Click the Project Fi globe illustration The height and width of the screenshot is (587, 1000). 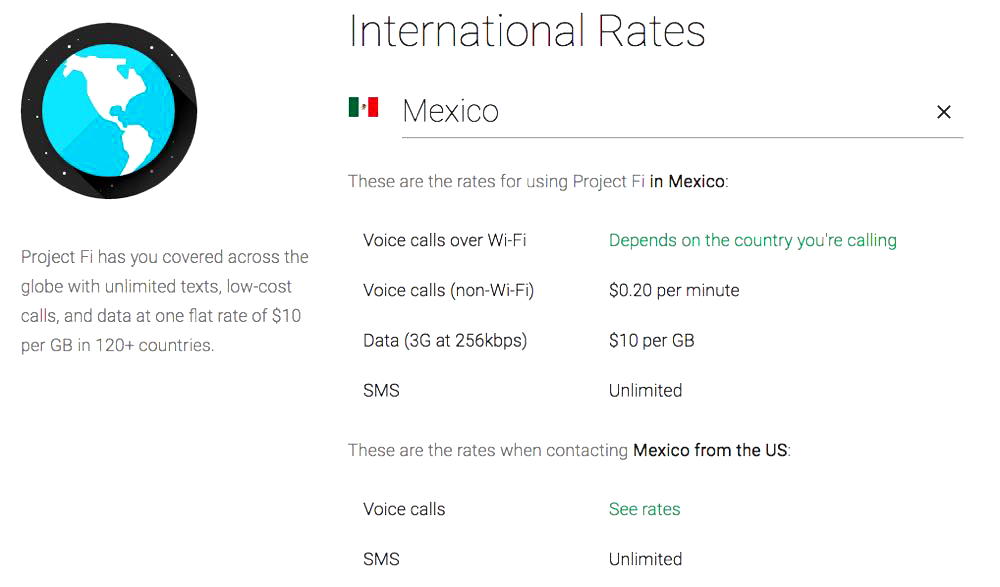(109, 110)
